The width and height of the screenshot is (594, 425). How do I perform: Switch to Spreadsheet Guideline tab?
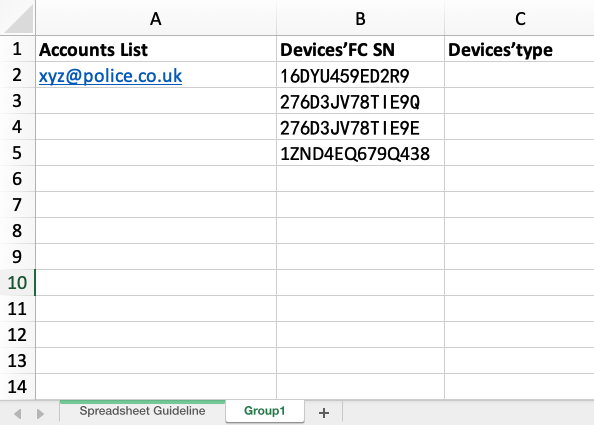click(x=142, y=411)
